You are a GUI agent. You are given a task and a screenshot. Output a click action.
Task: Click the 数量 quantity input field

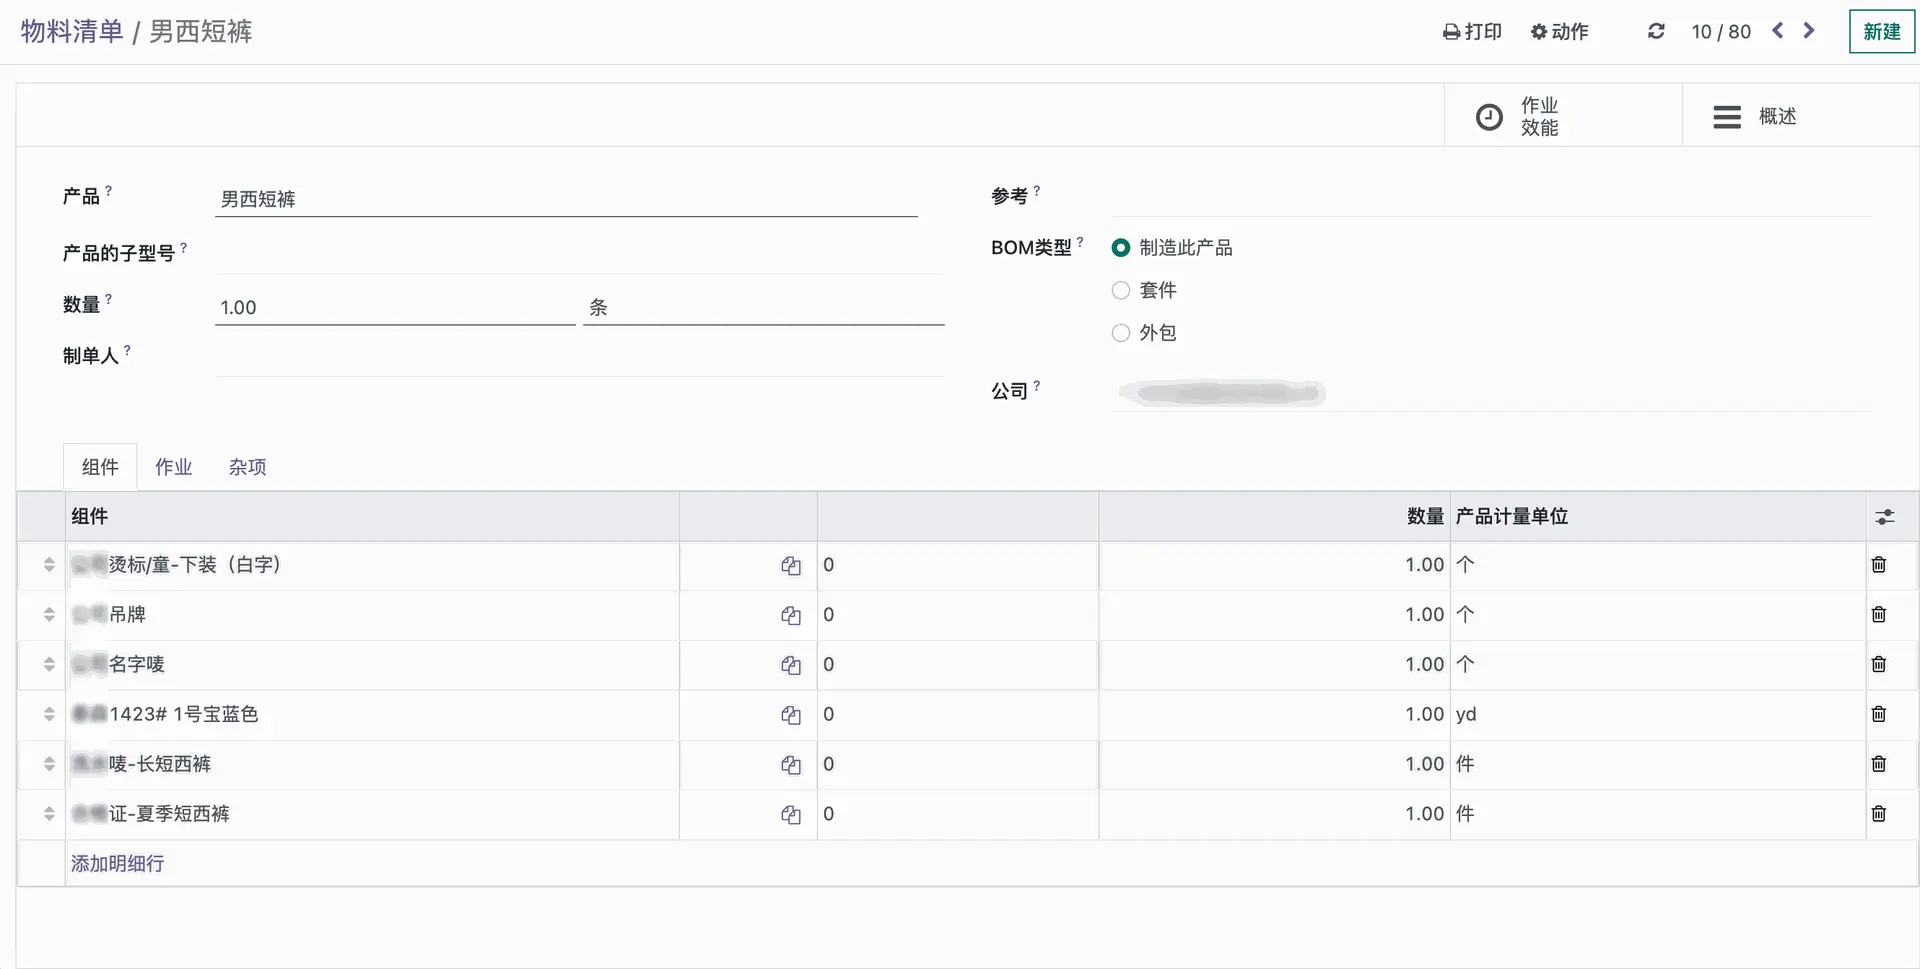click(x=394, y=308)
